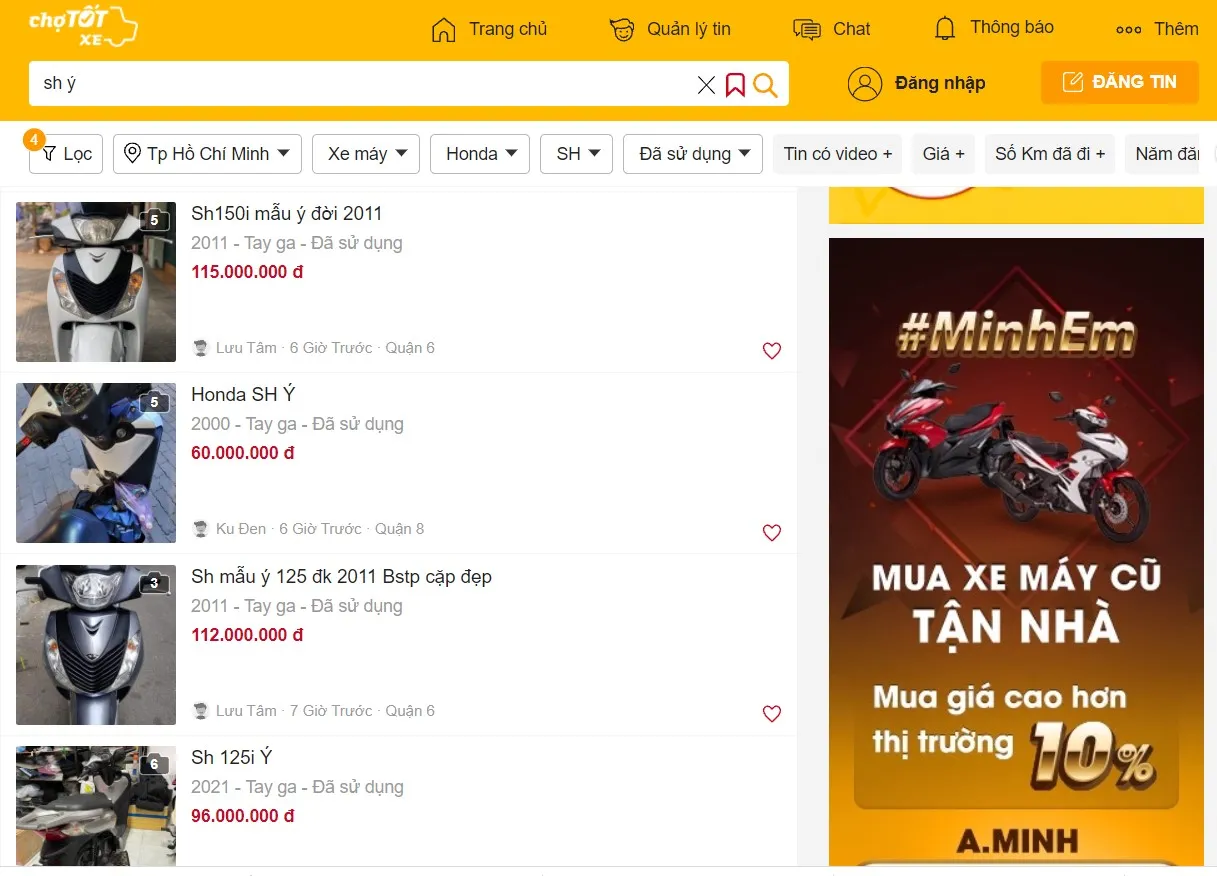Clear the search with the X icon

[x=706, y=84]
